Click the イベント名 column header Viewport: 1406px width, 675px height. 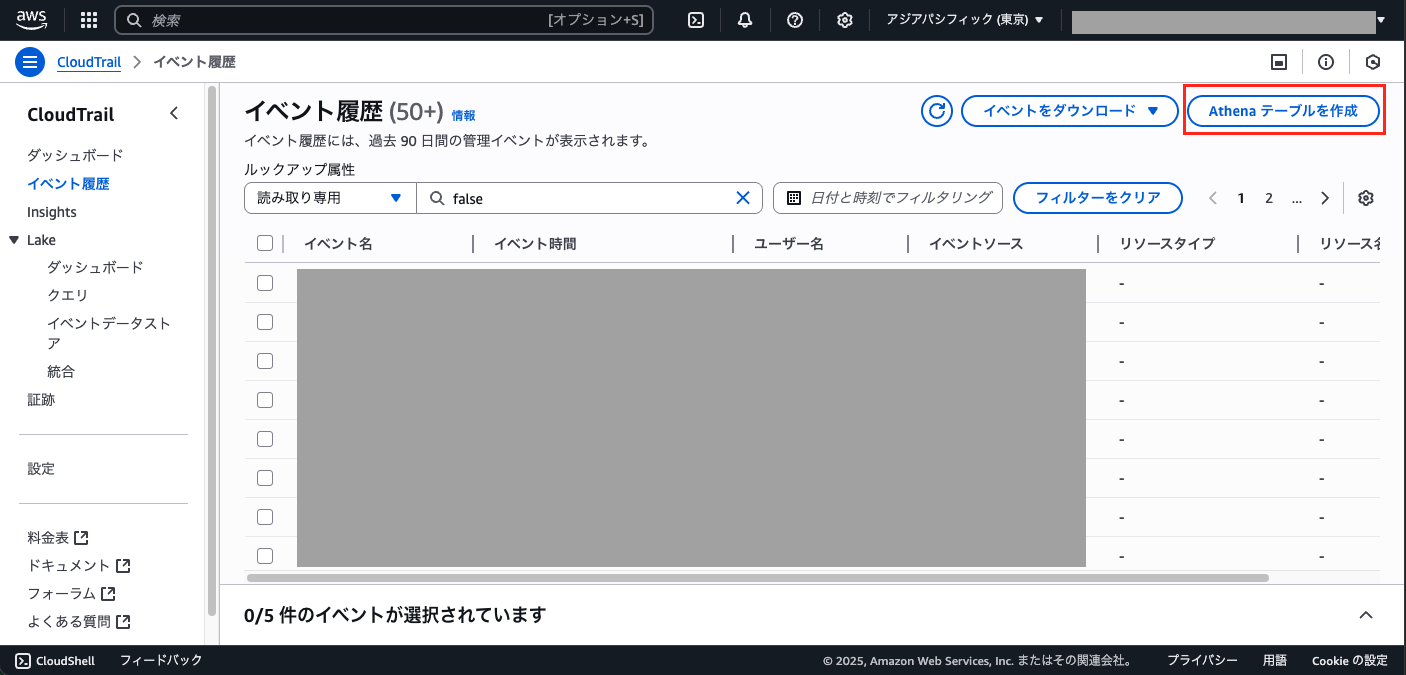(x=338, y=243)
